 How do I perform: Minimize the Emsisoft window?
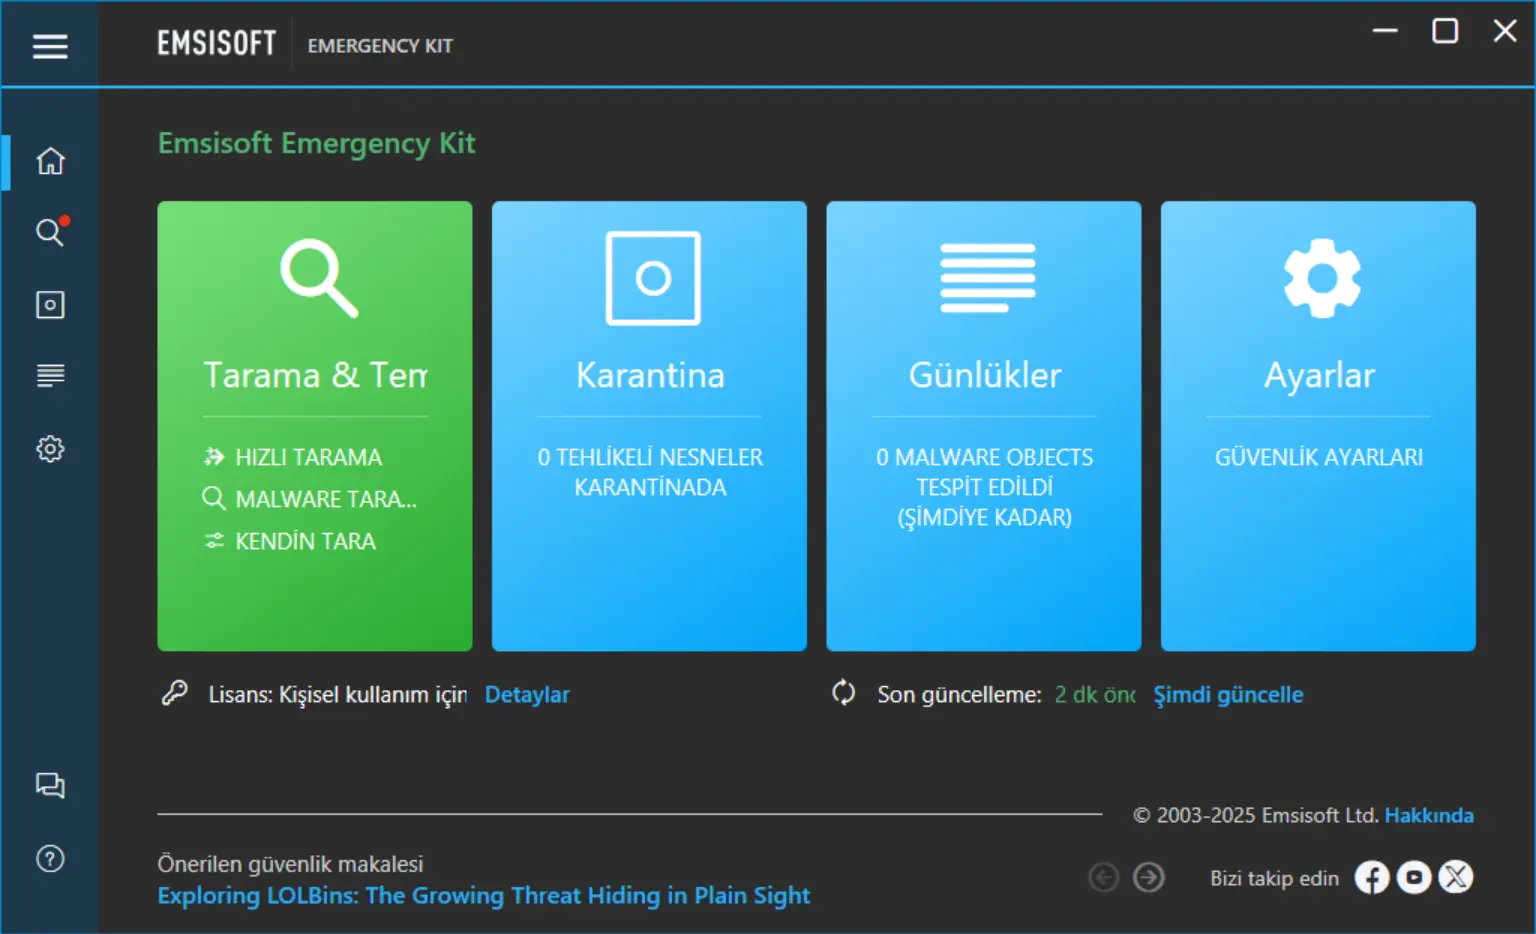click(1385, 31)
